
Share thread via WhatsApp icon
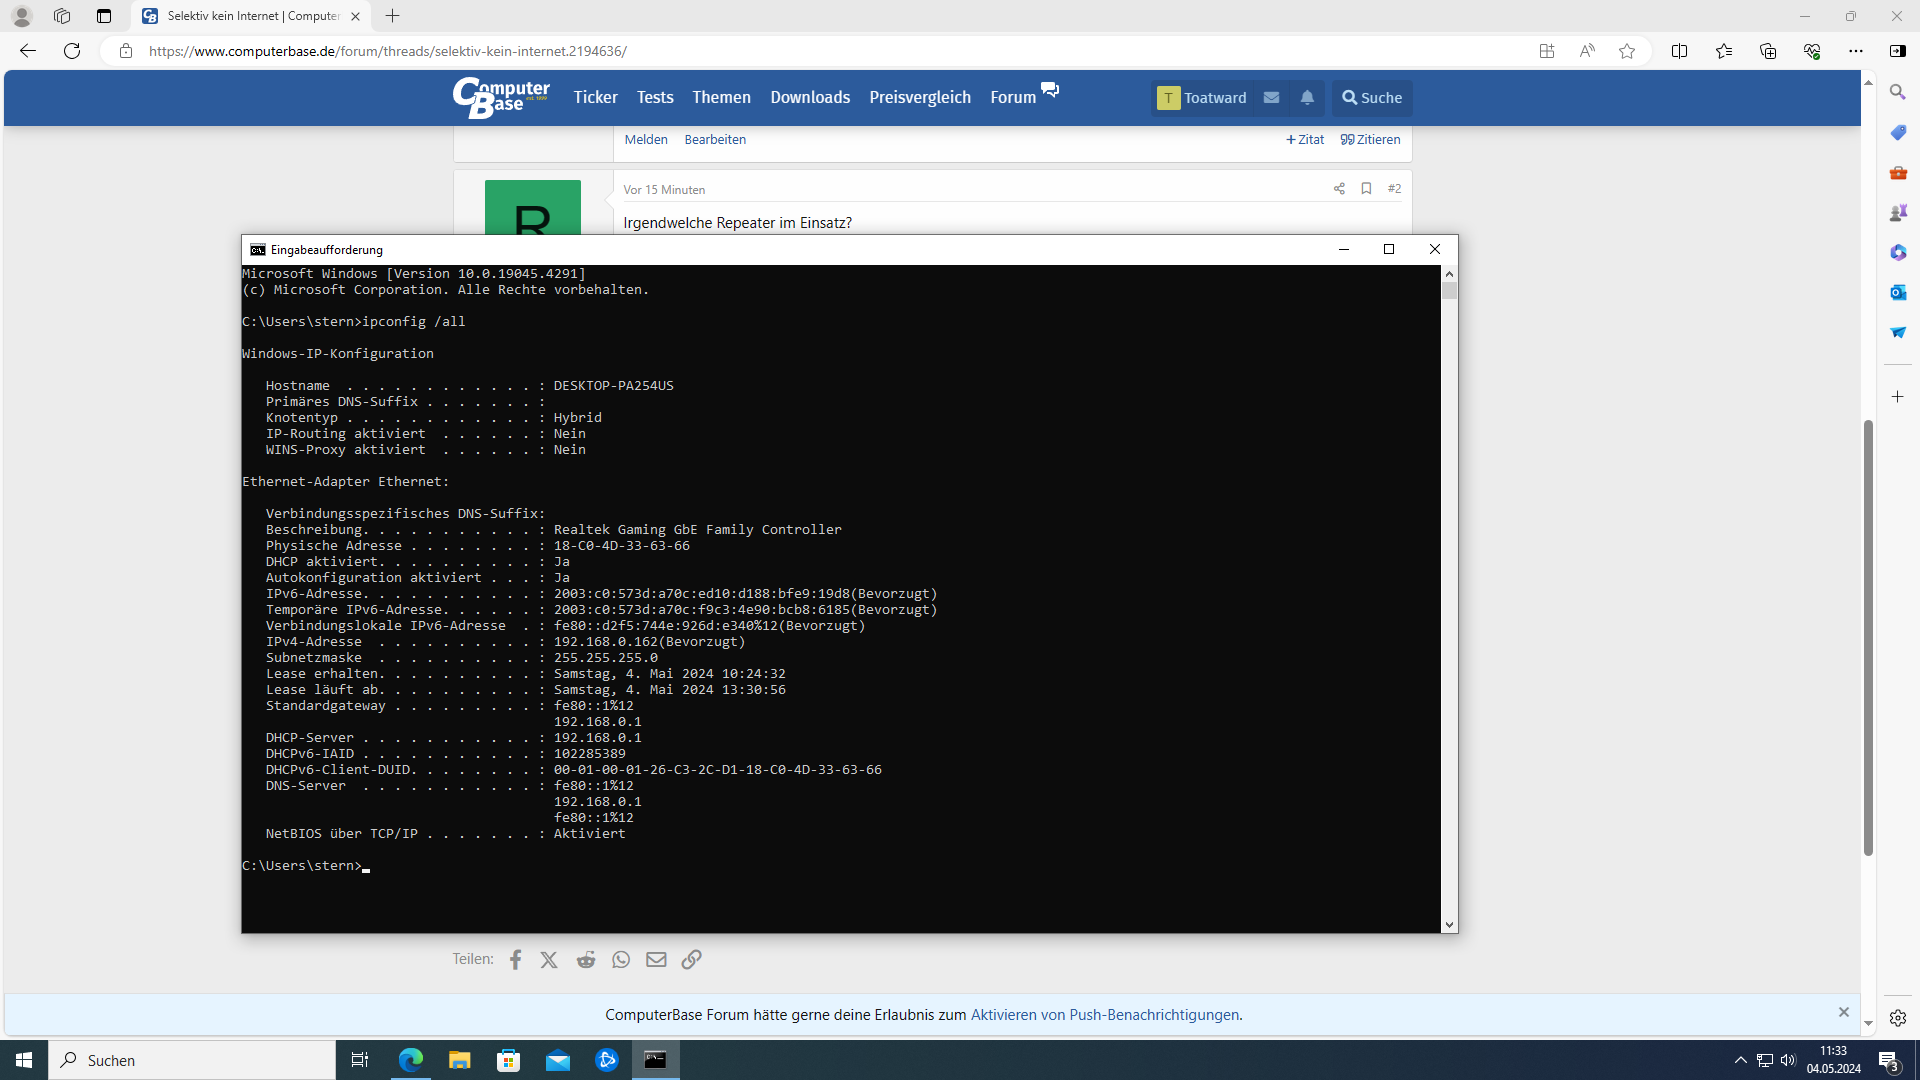tap(621, 960)
